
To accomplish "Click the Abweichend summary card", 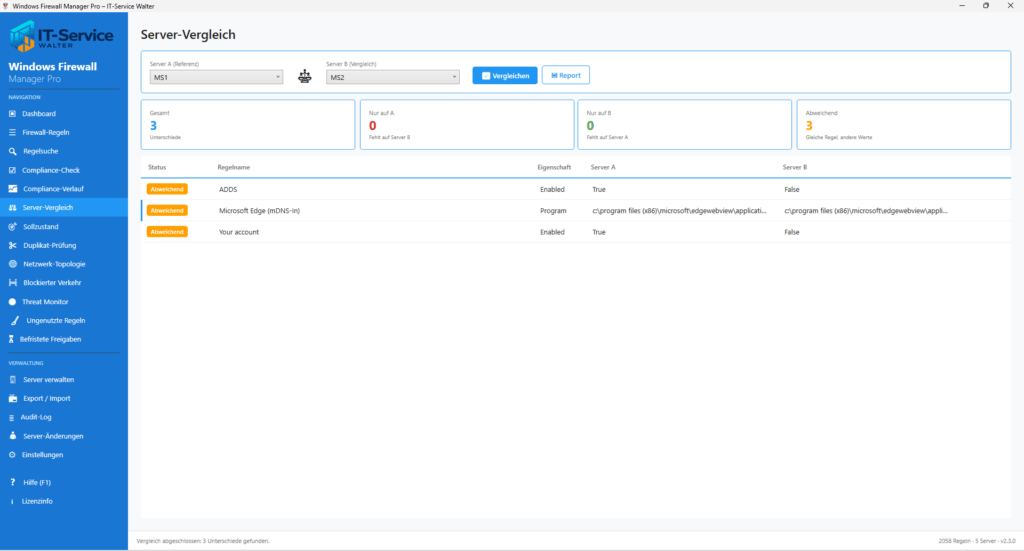I will point(904,125).
